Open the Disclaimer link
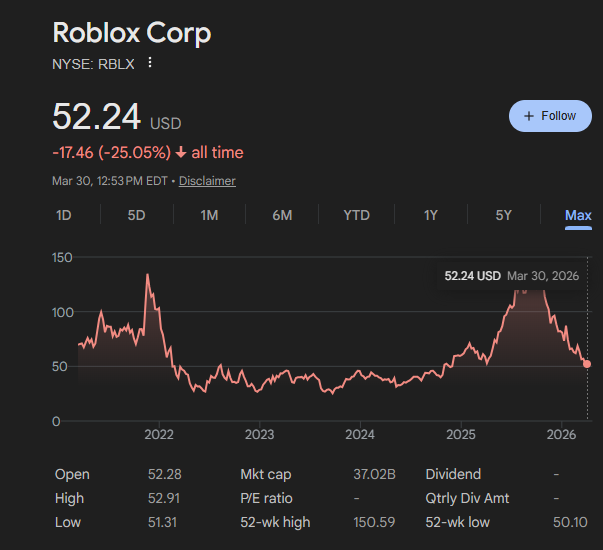The width and height of the screenshot is (603, 550). click(207, 181)
